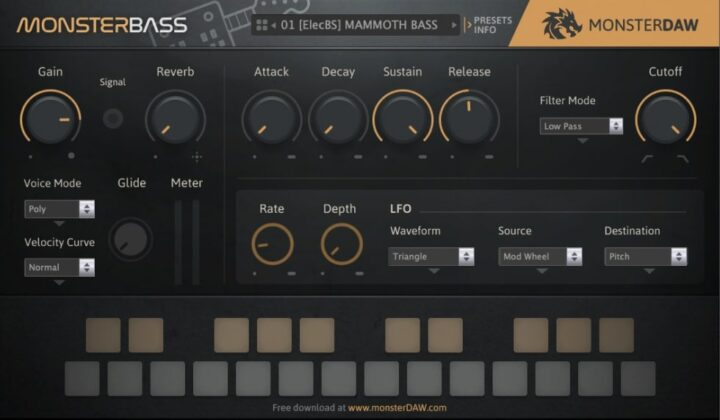Expand the Voice Mode Poly dropdown
Screen dimensions: 720x420
[x=59, y=209]
